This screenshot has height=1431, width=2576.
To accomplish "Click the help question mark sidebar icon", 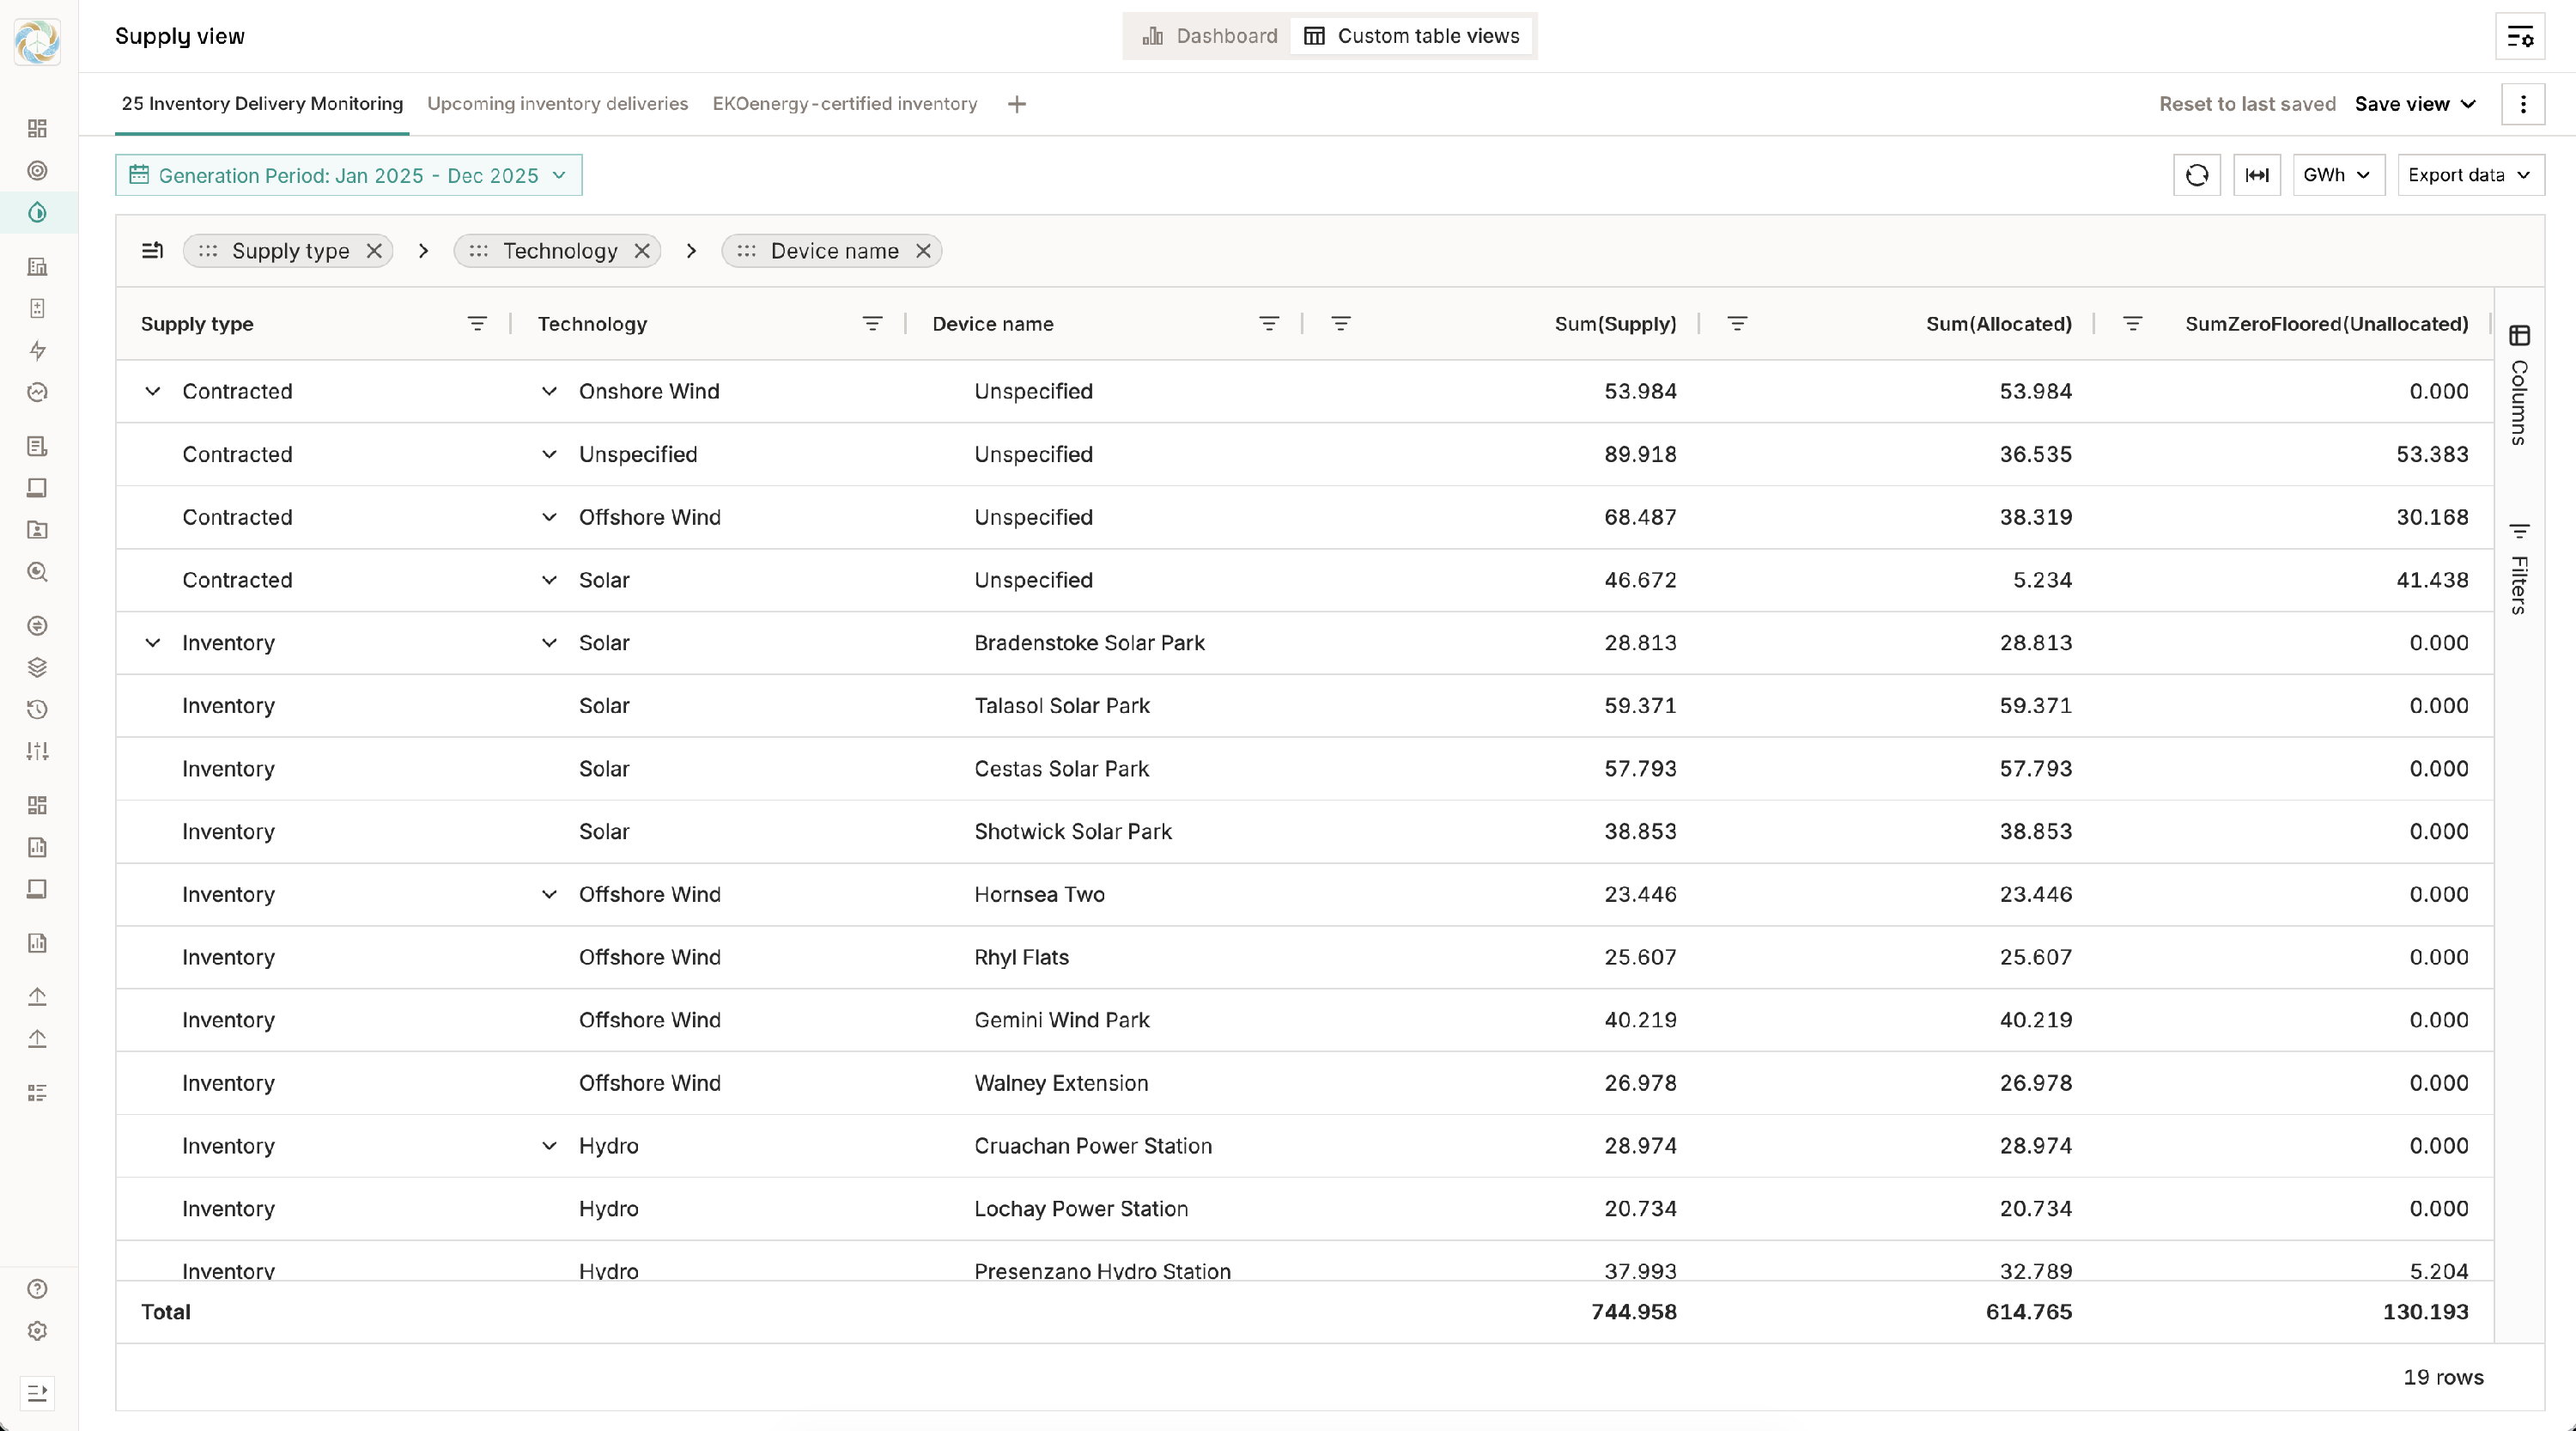I will (37, 1289).
